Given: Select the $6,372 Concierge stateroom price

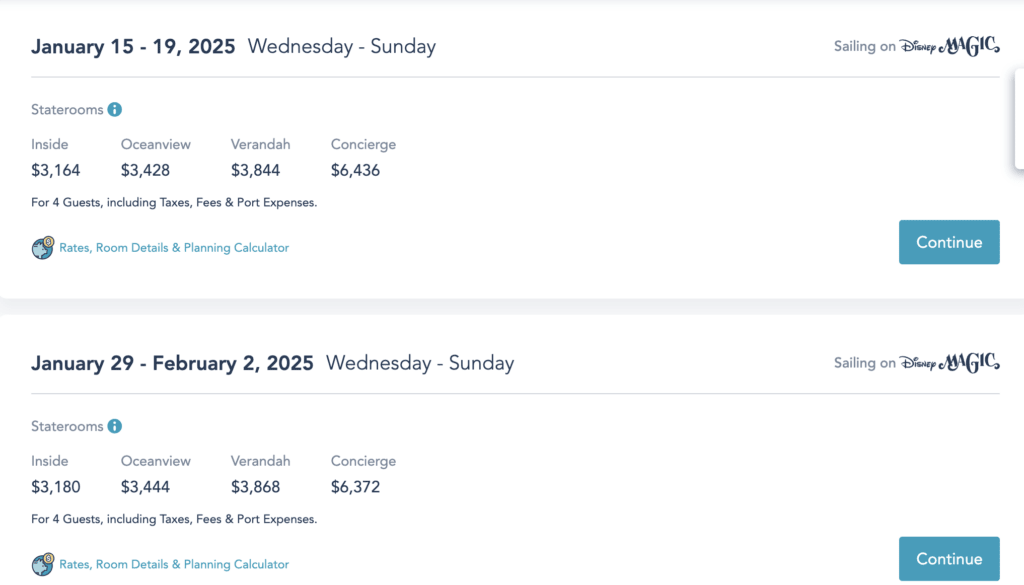Looking at the screenshot, I should (355, 487).
